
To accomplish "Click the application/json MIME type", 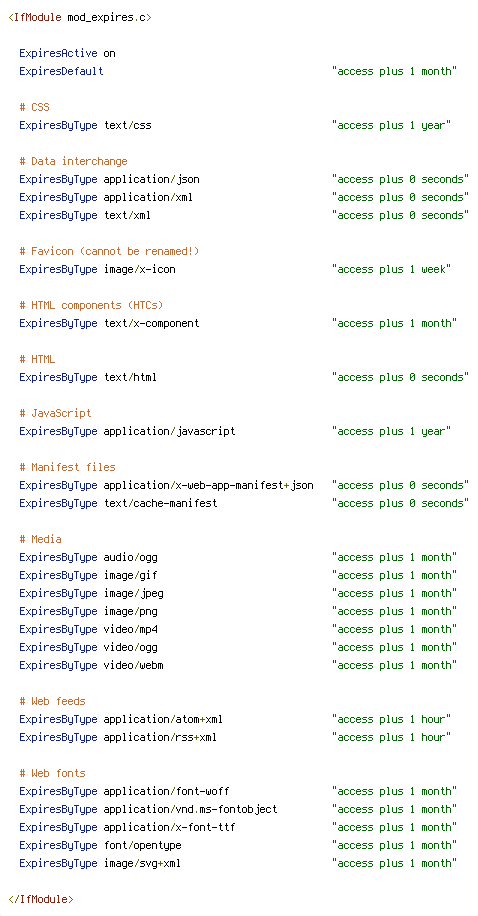I will 151,179.
